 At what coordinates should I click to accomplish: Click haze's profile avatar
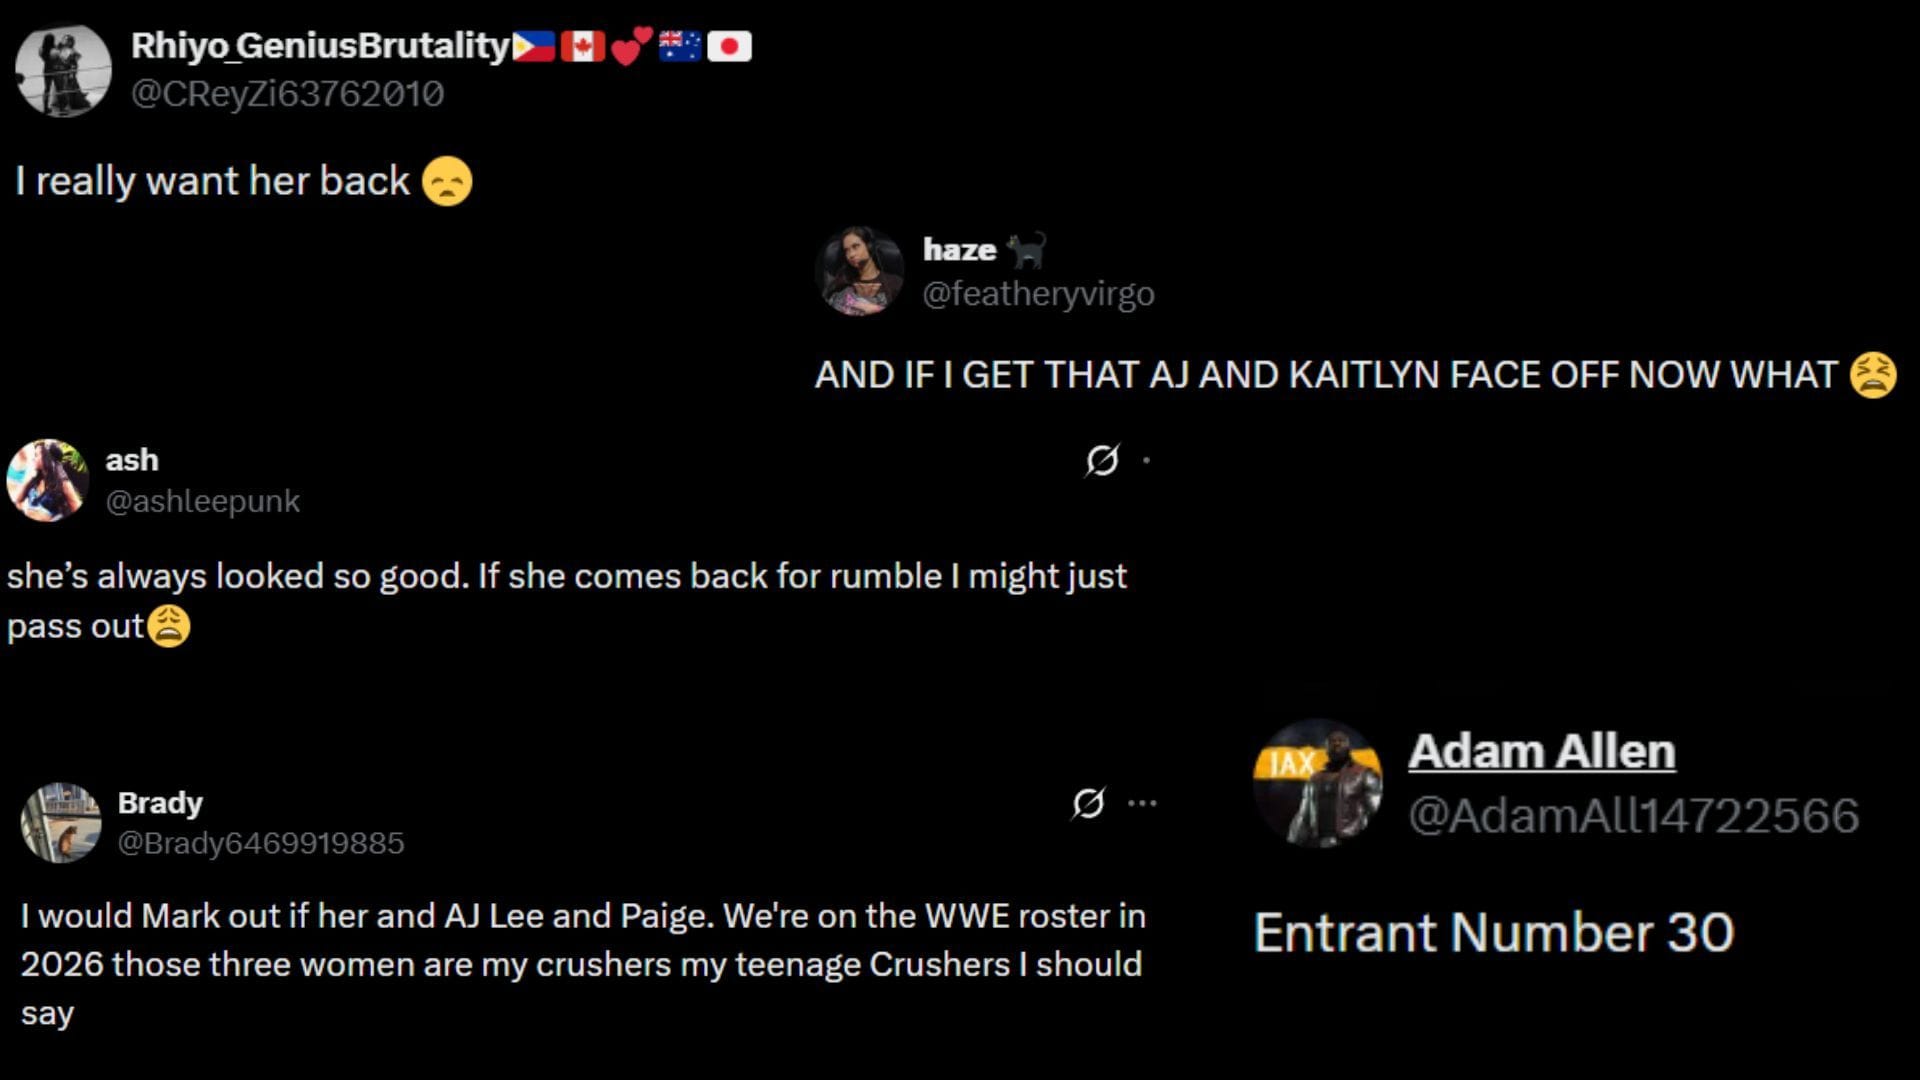[x=861, y=270]
